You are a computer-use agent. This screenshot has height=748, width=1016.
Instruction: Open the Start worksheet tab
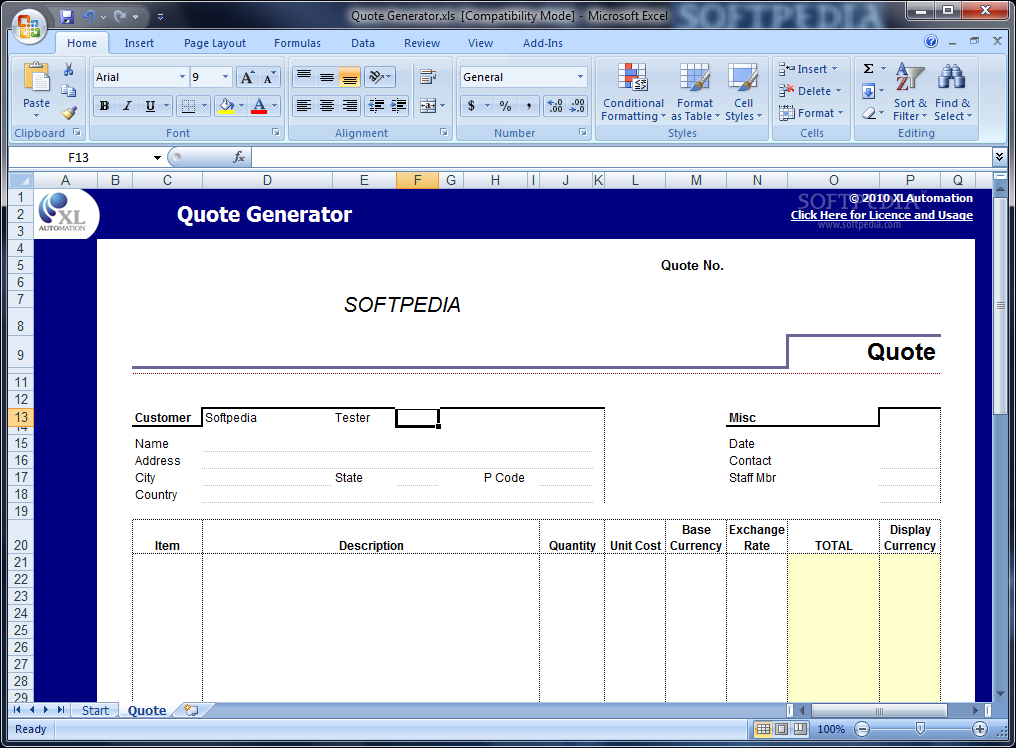pos(95,710)
